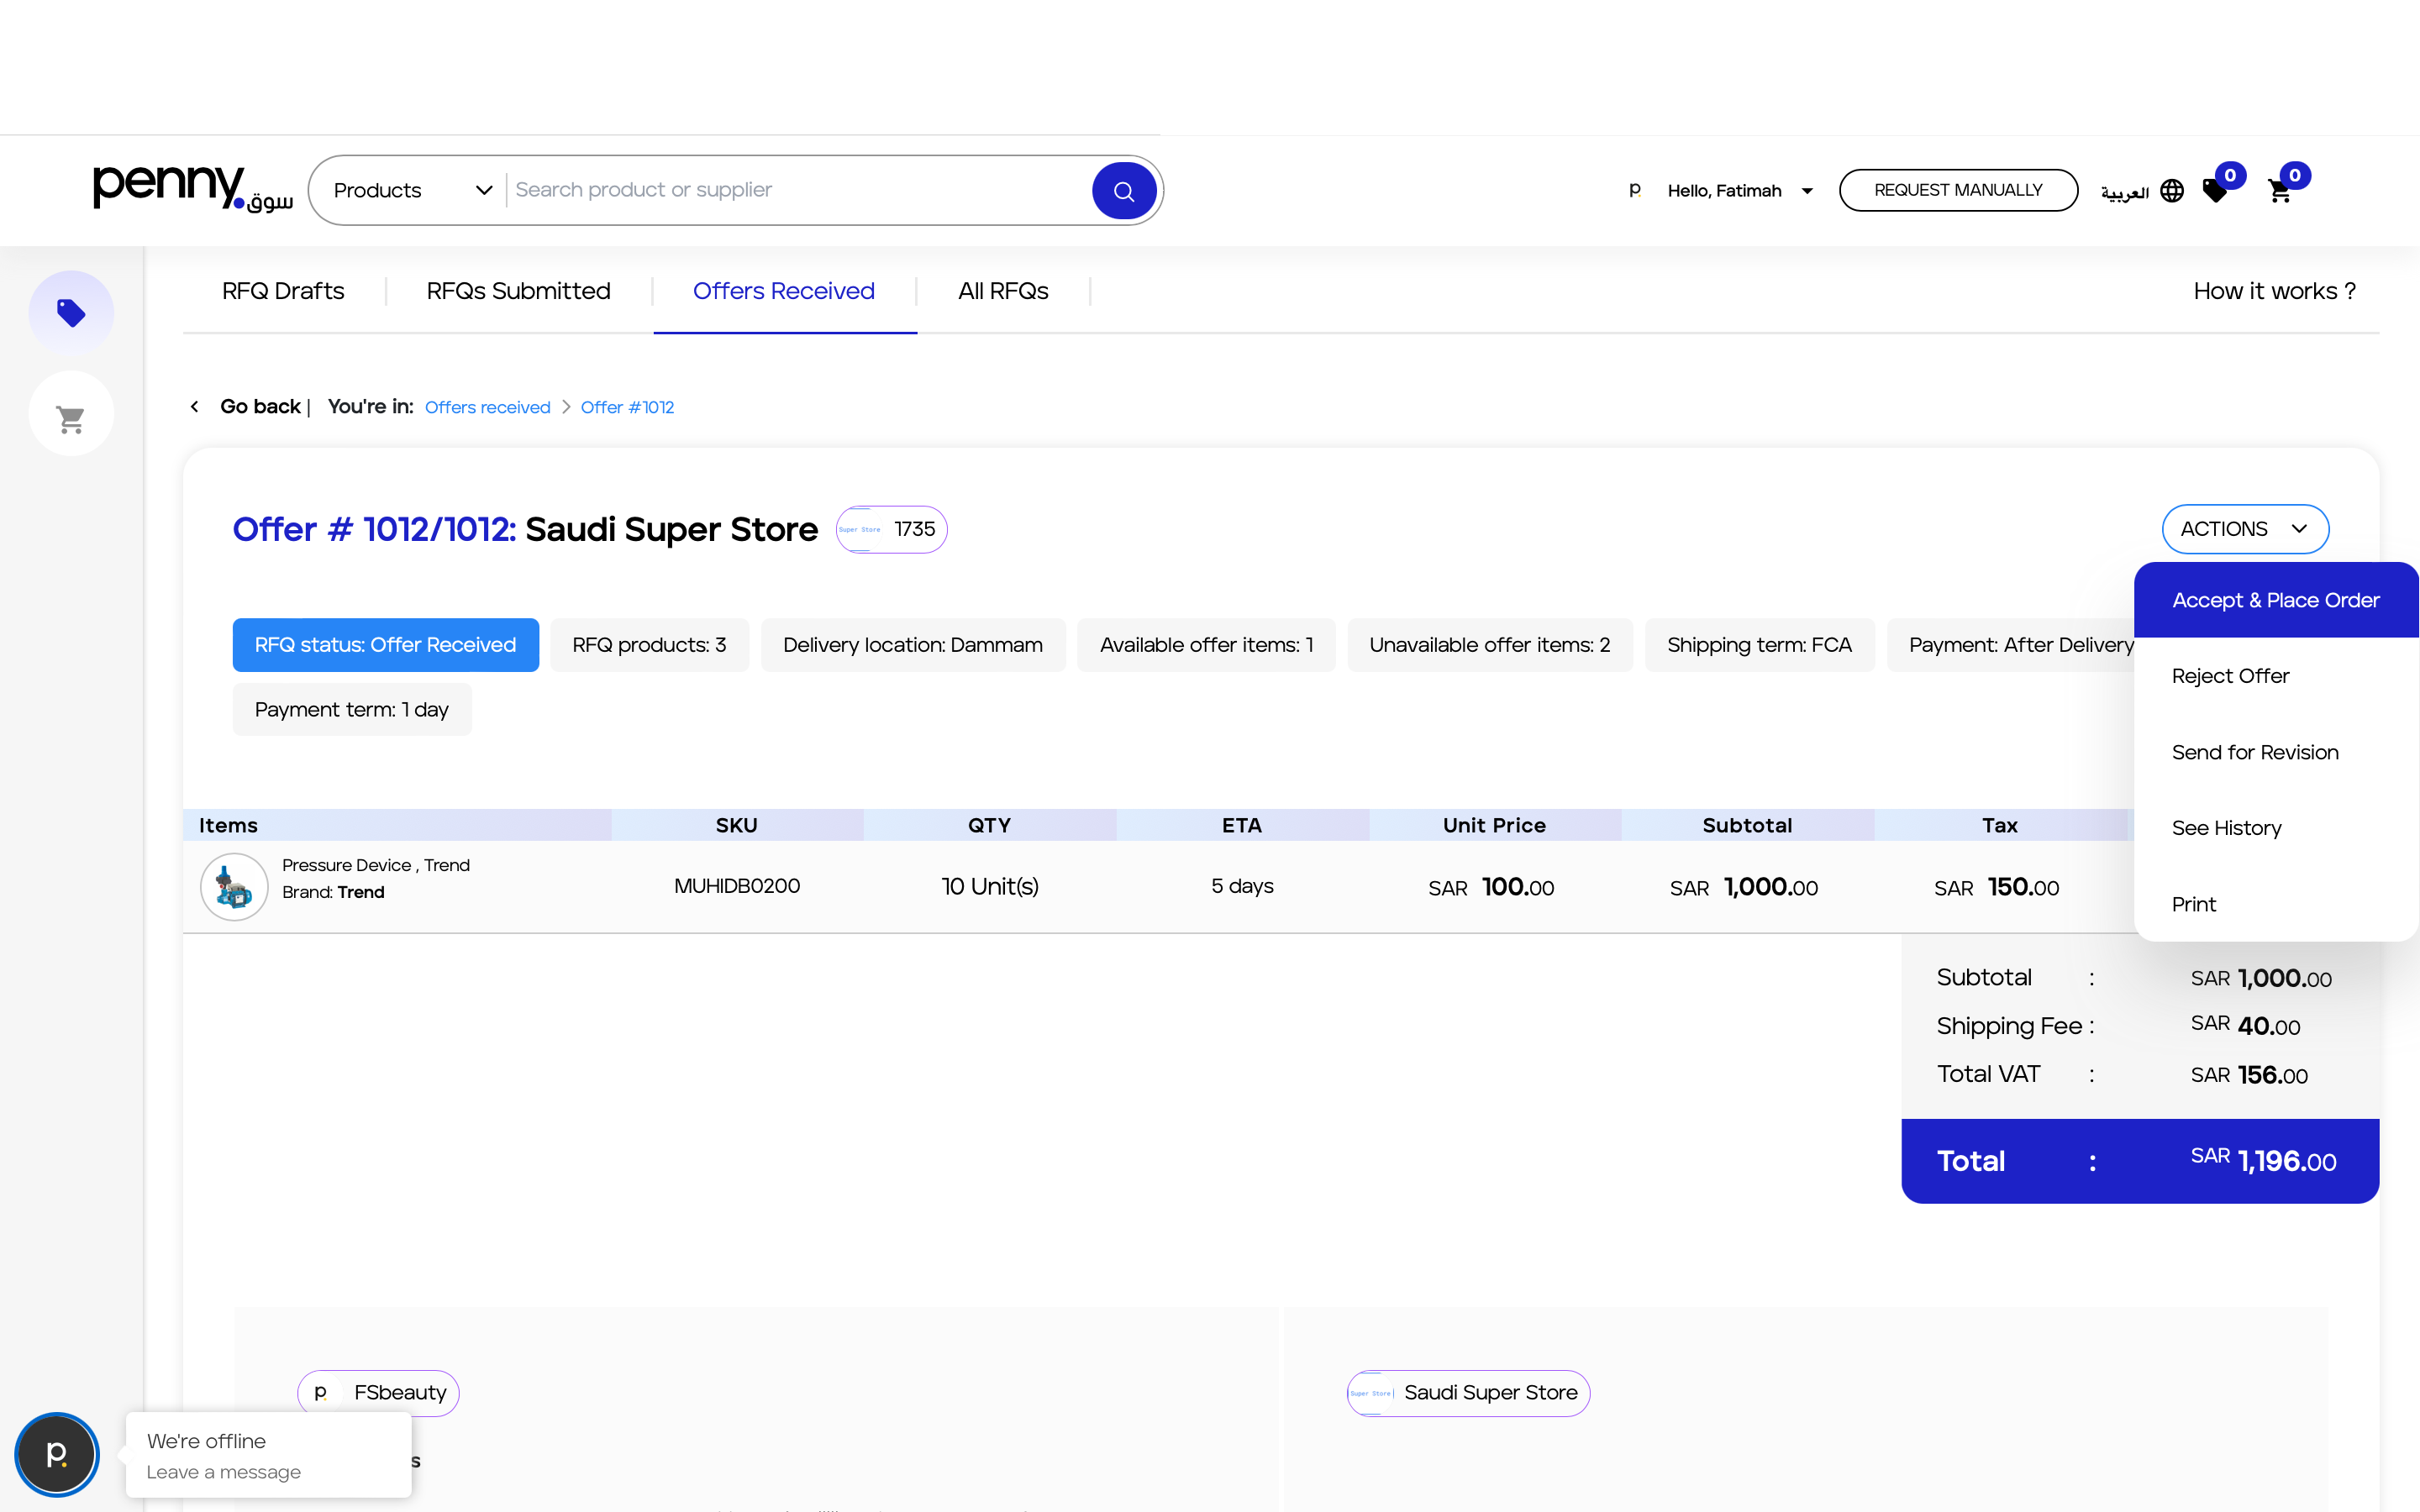
Task: Switch to RFQ Drafts tab
Action: click(x=283, y=291)
